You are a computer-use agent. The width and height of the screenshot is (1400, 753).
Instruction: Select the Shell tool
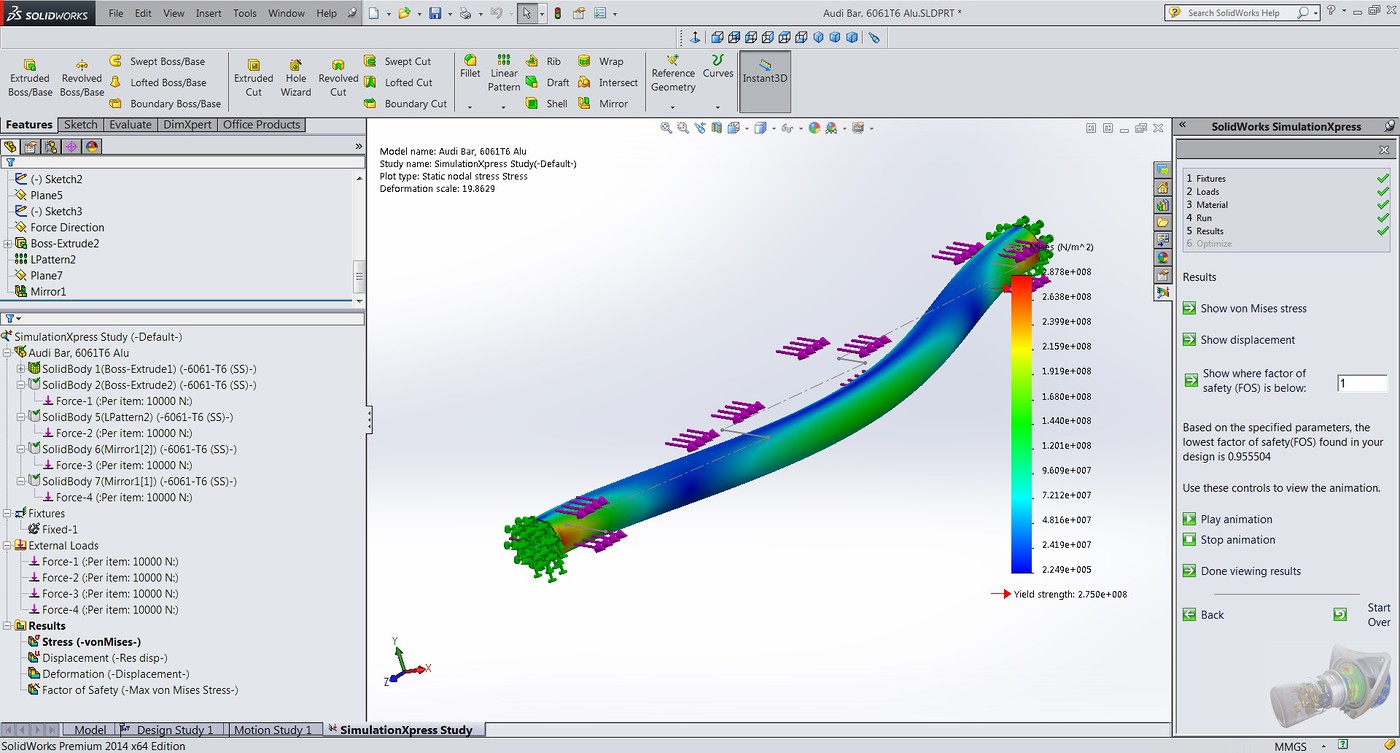point(546,103)
